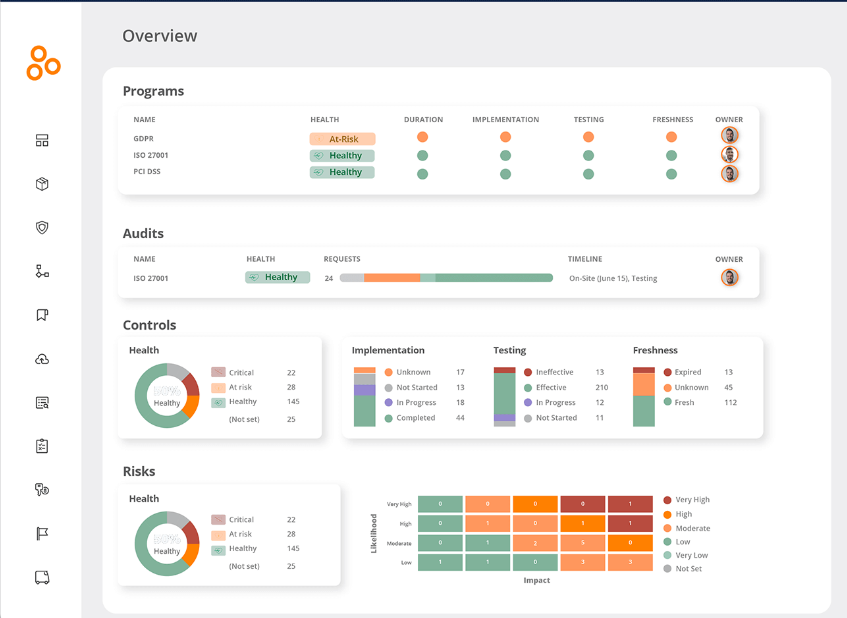Click the GDPR owner avatar
The width and height of the screenshot is (847, 618).
[x=729, y=135]
